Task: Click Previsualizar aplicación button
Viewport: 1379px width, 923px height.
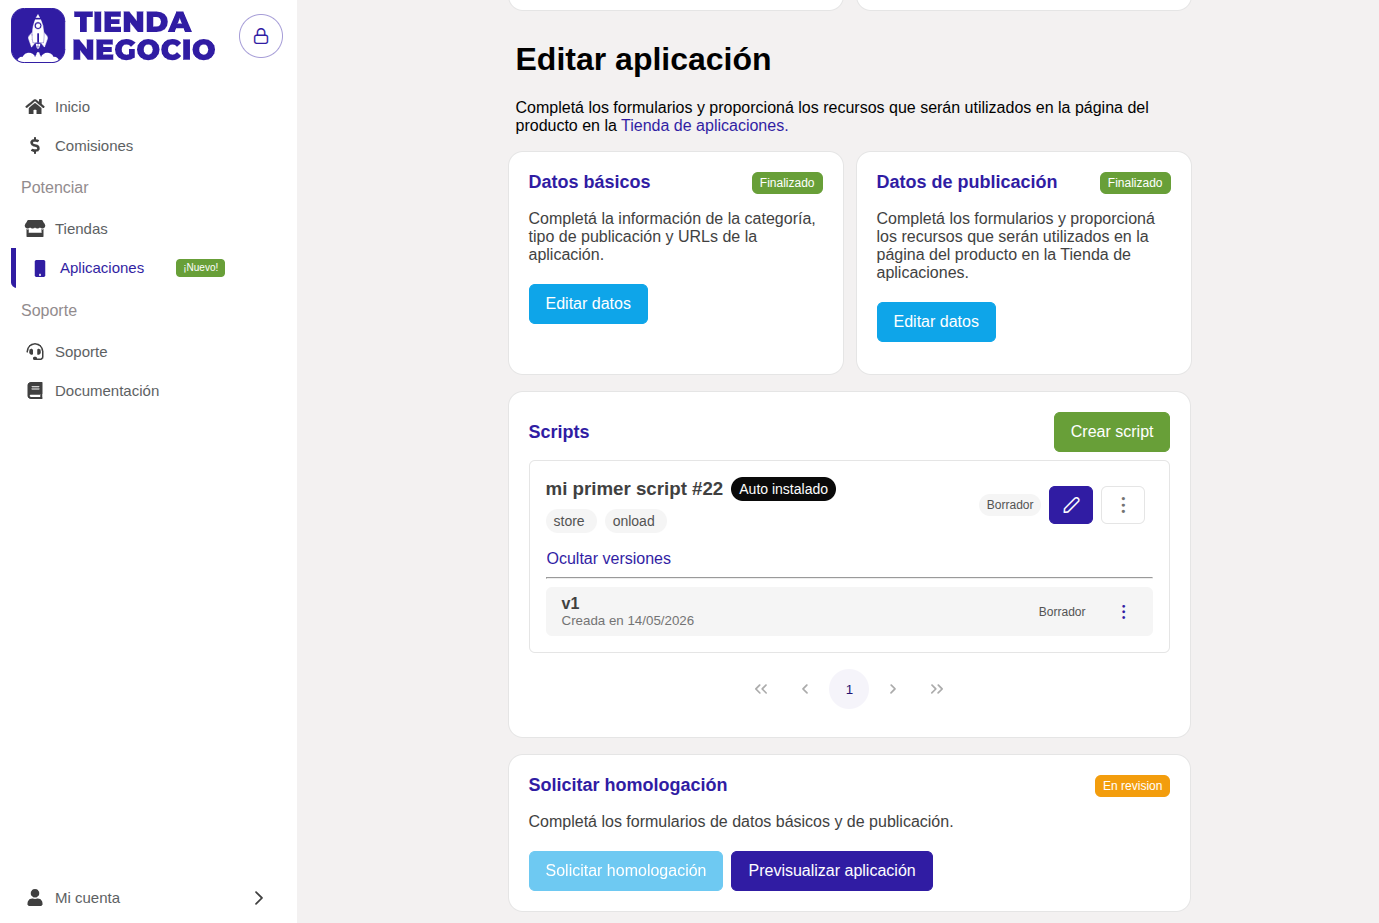Action: (832, 871)
